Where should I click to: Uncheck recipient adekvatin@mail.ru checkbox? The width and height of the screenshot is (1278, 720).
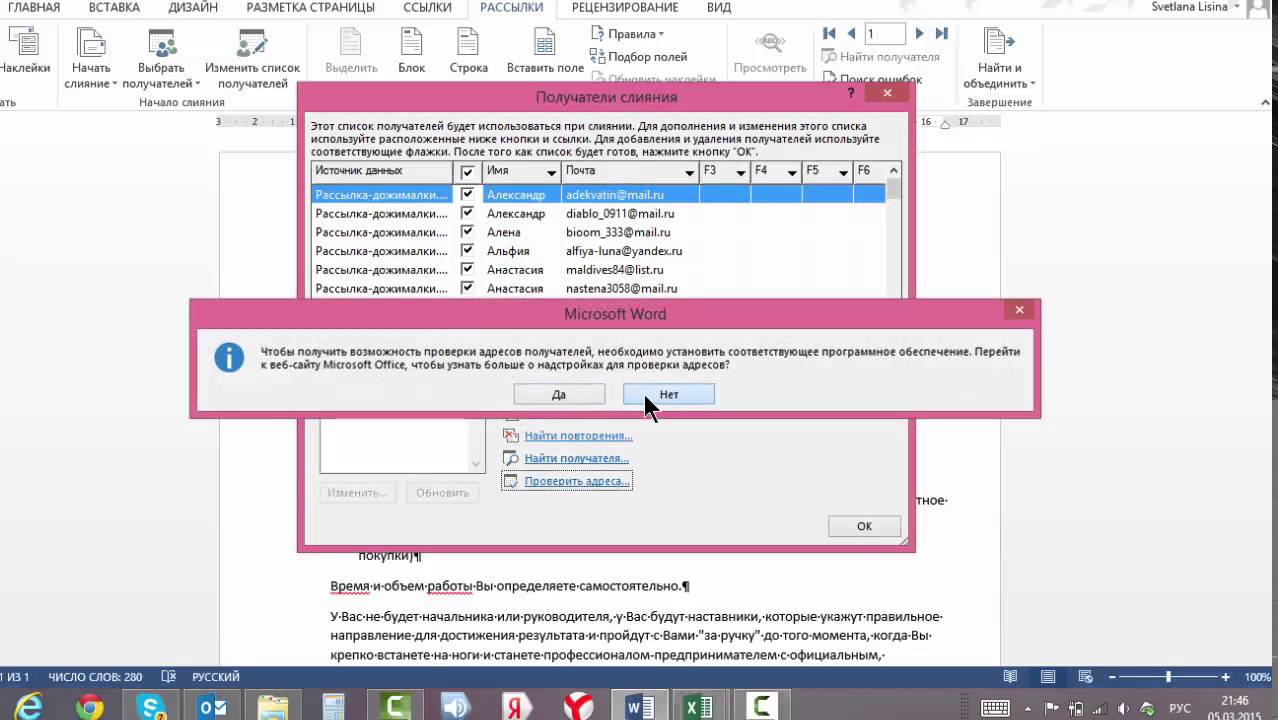point(467,194)
